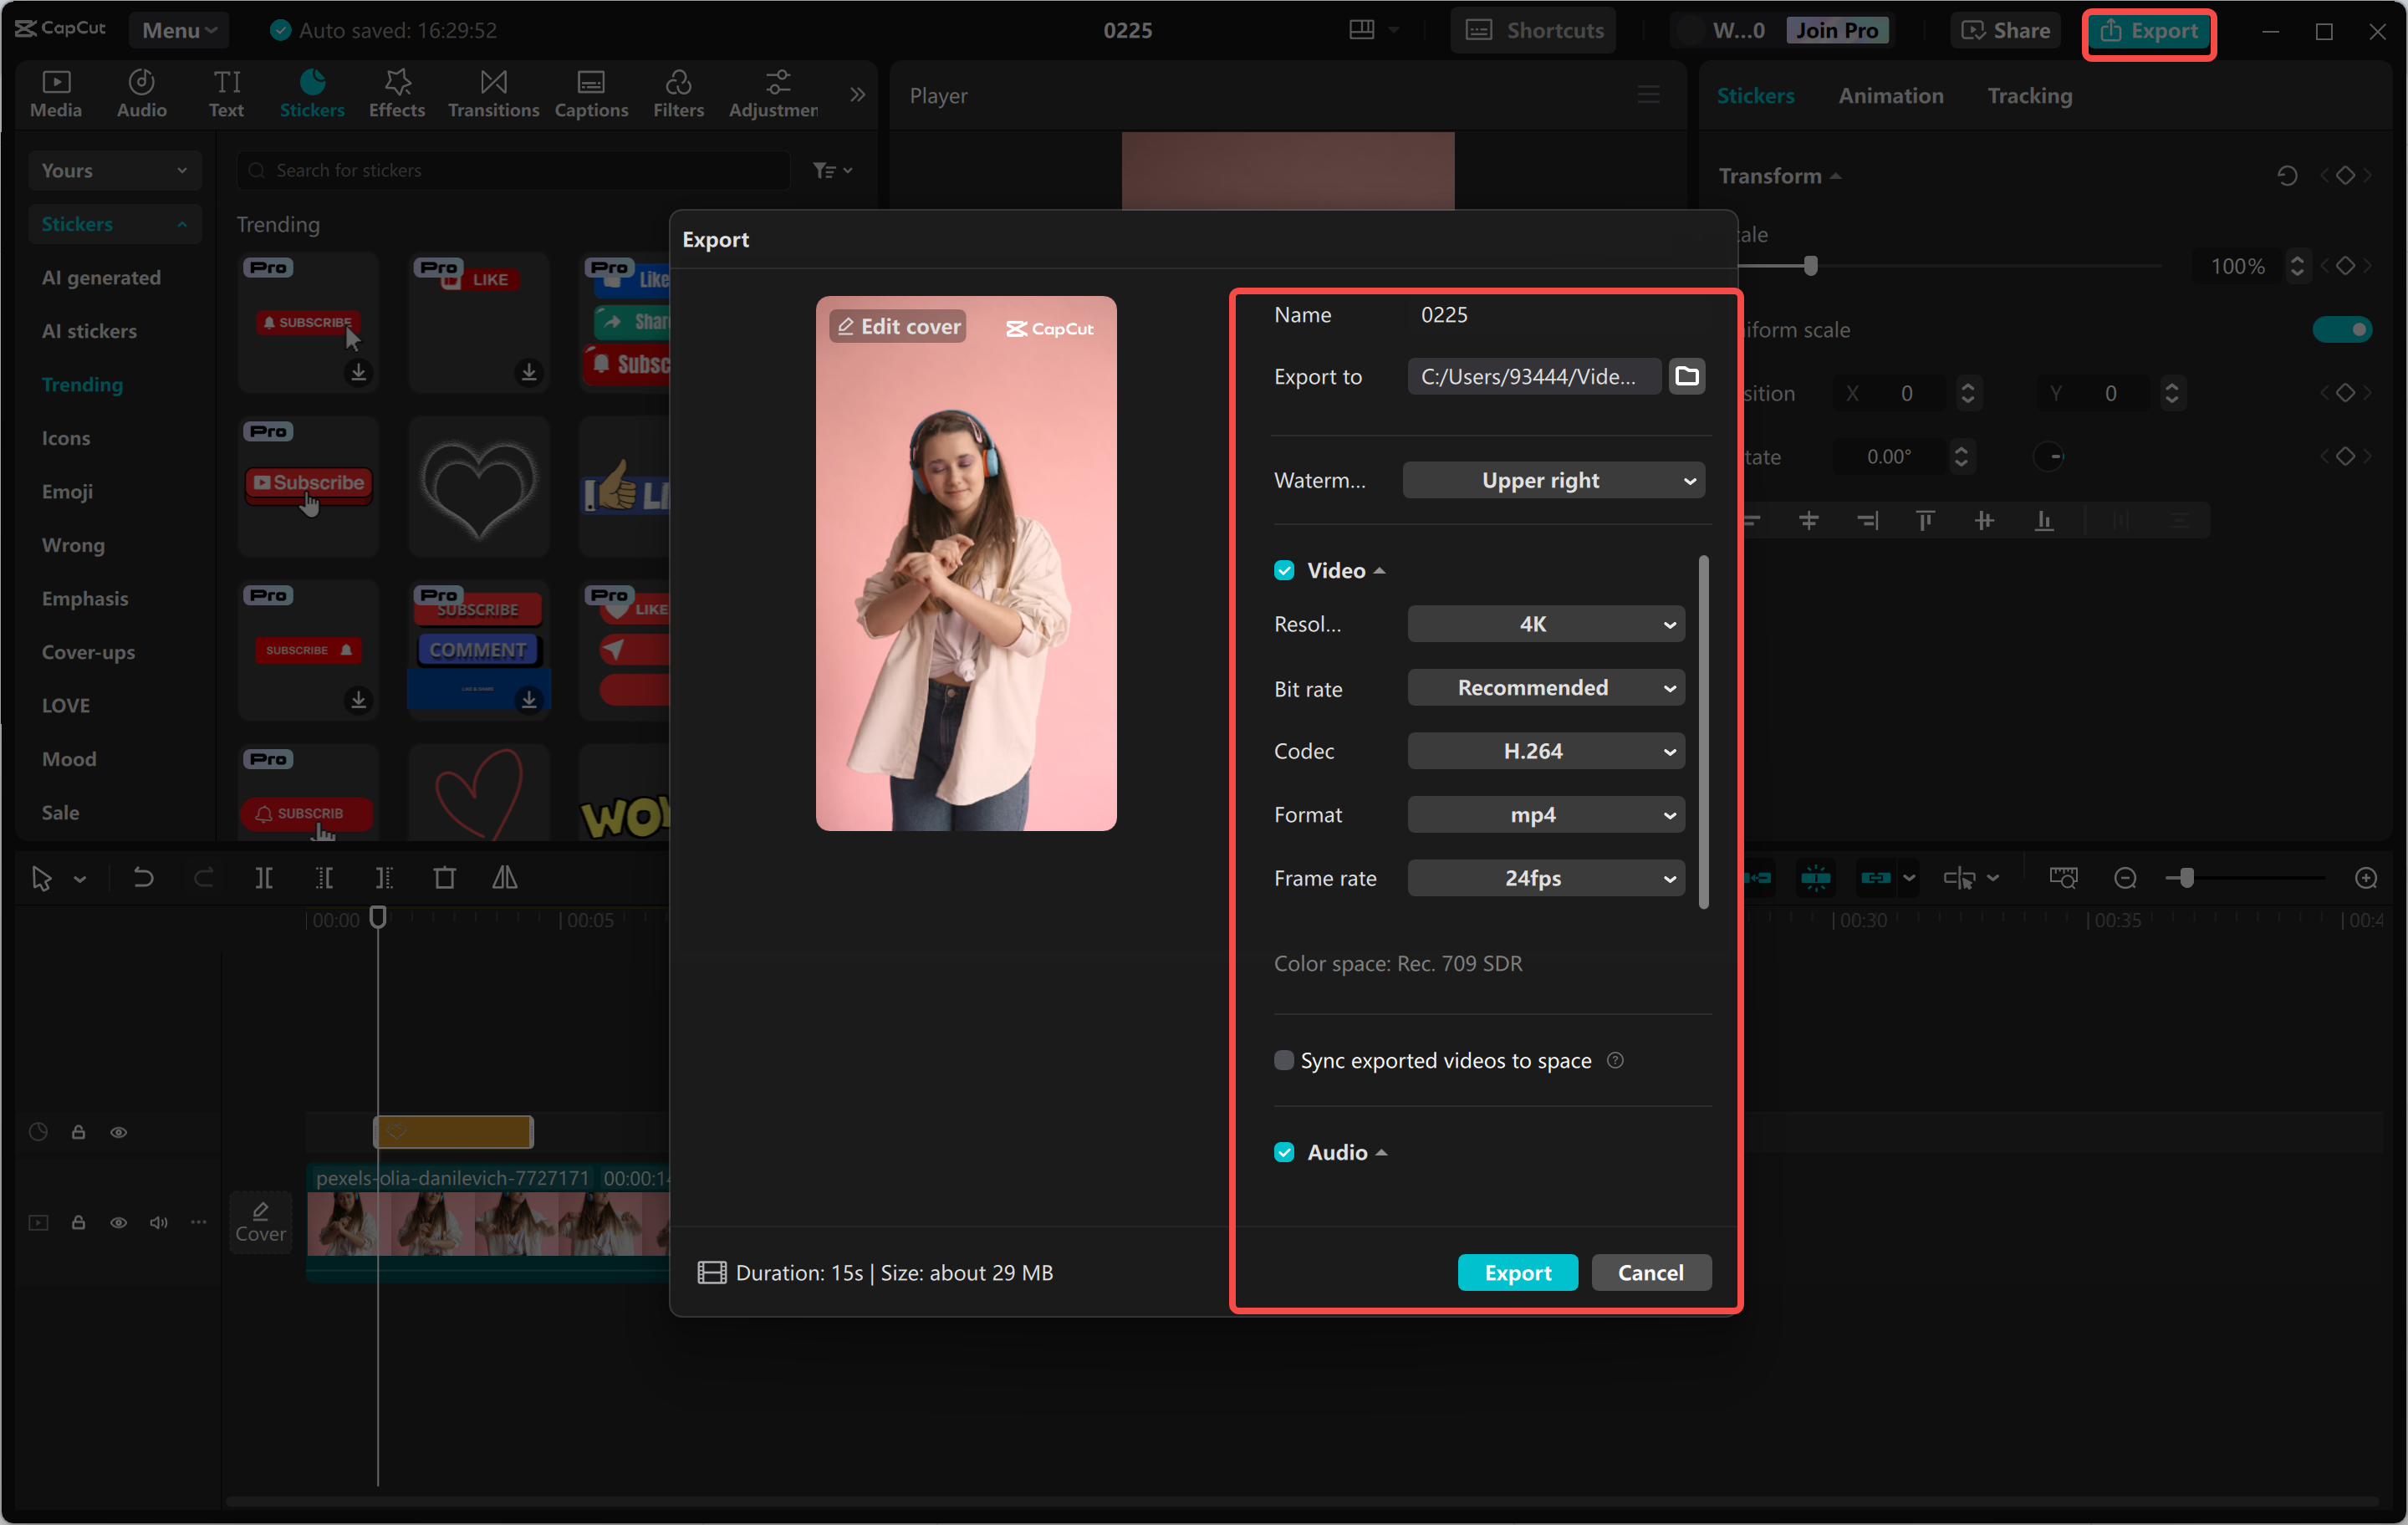Click the Export button in the dialog
This screenshot has height=1525, width=2408.
click(1517, 1272)
